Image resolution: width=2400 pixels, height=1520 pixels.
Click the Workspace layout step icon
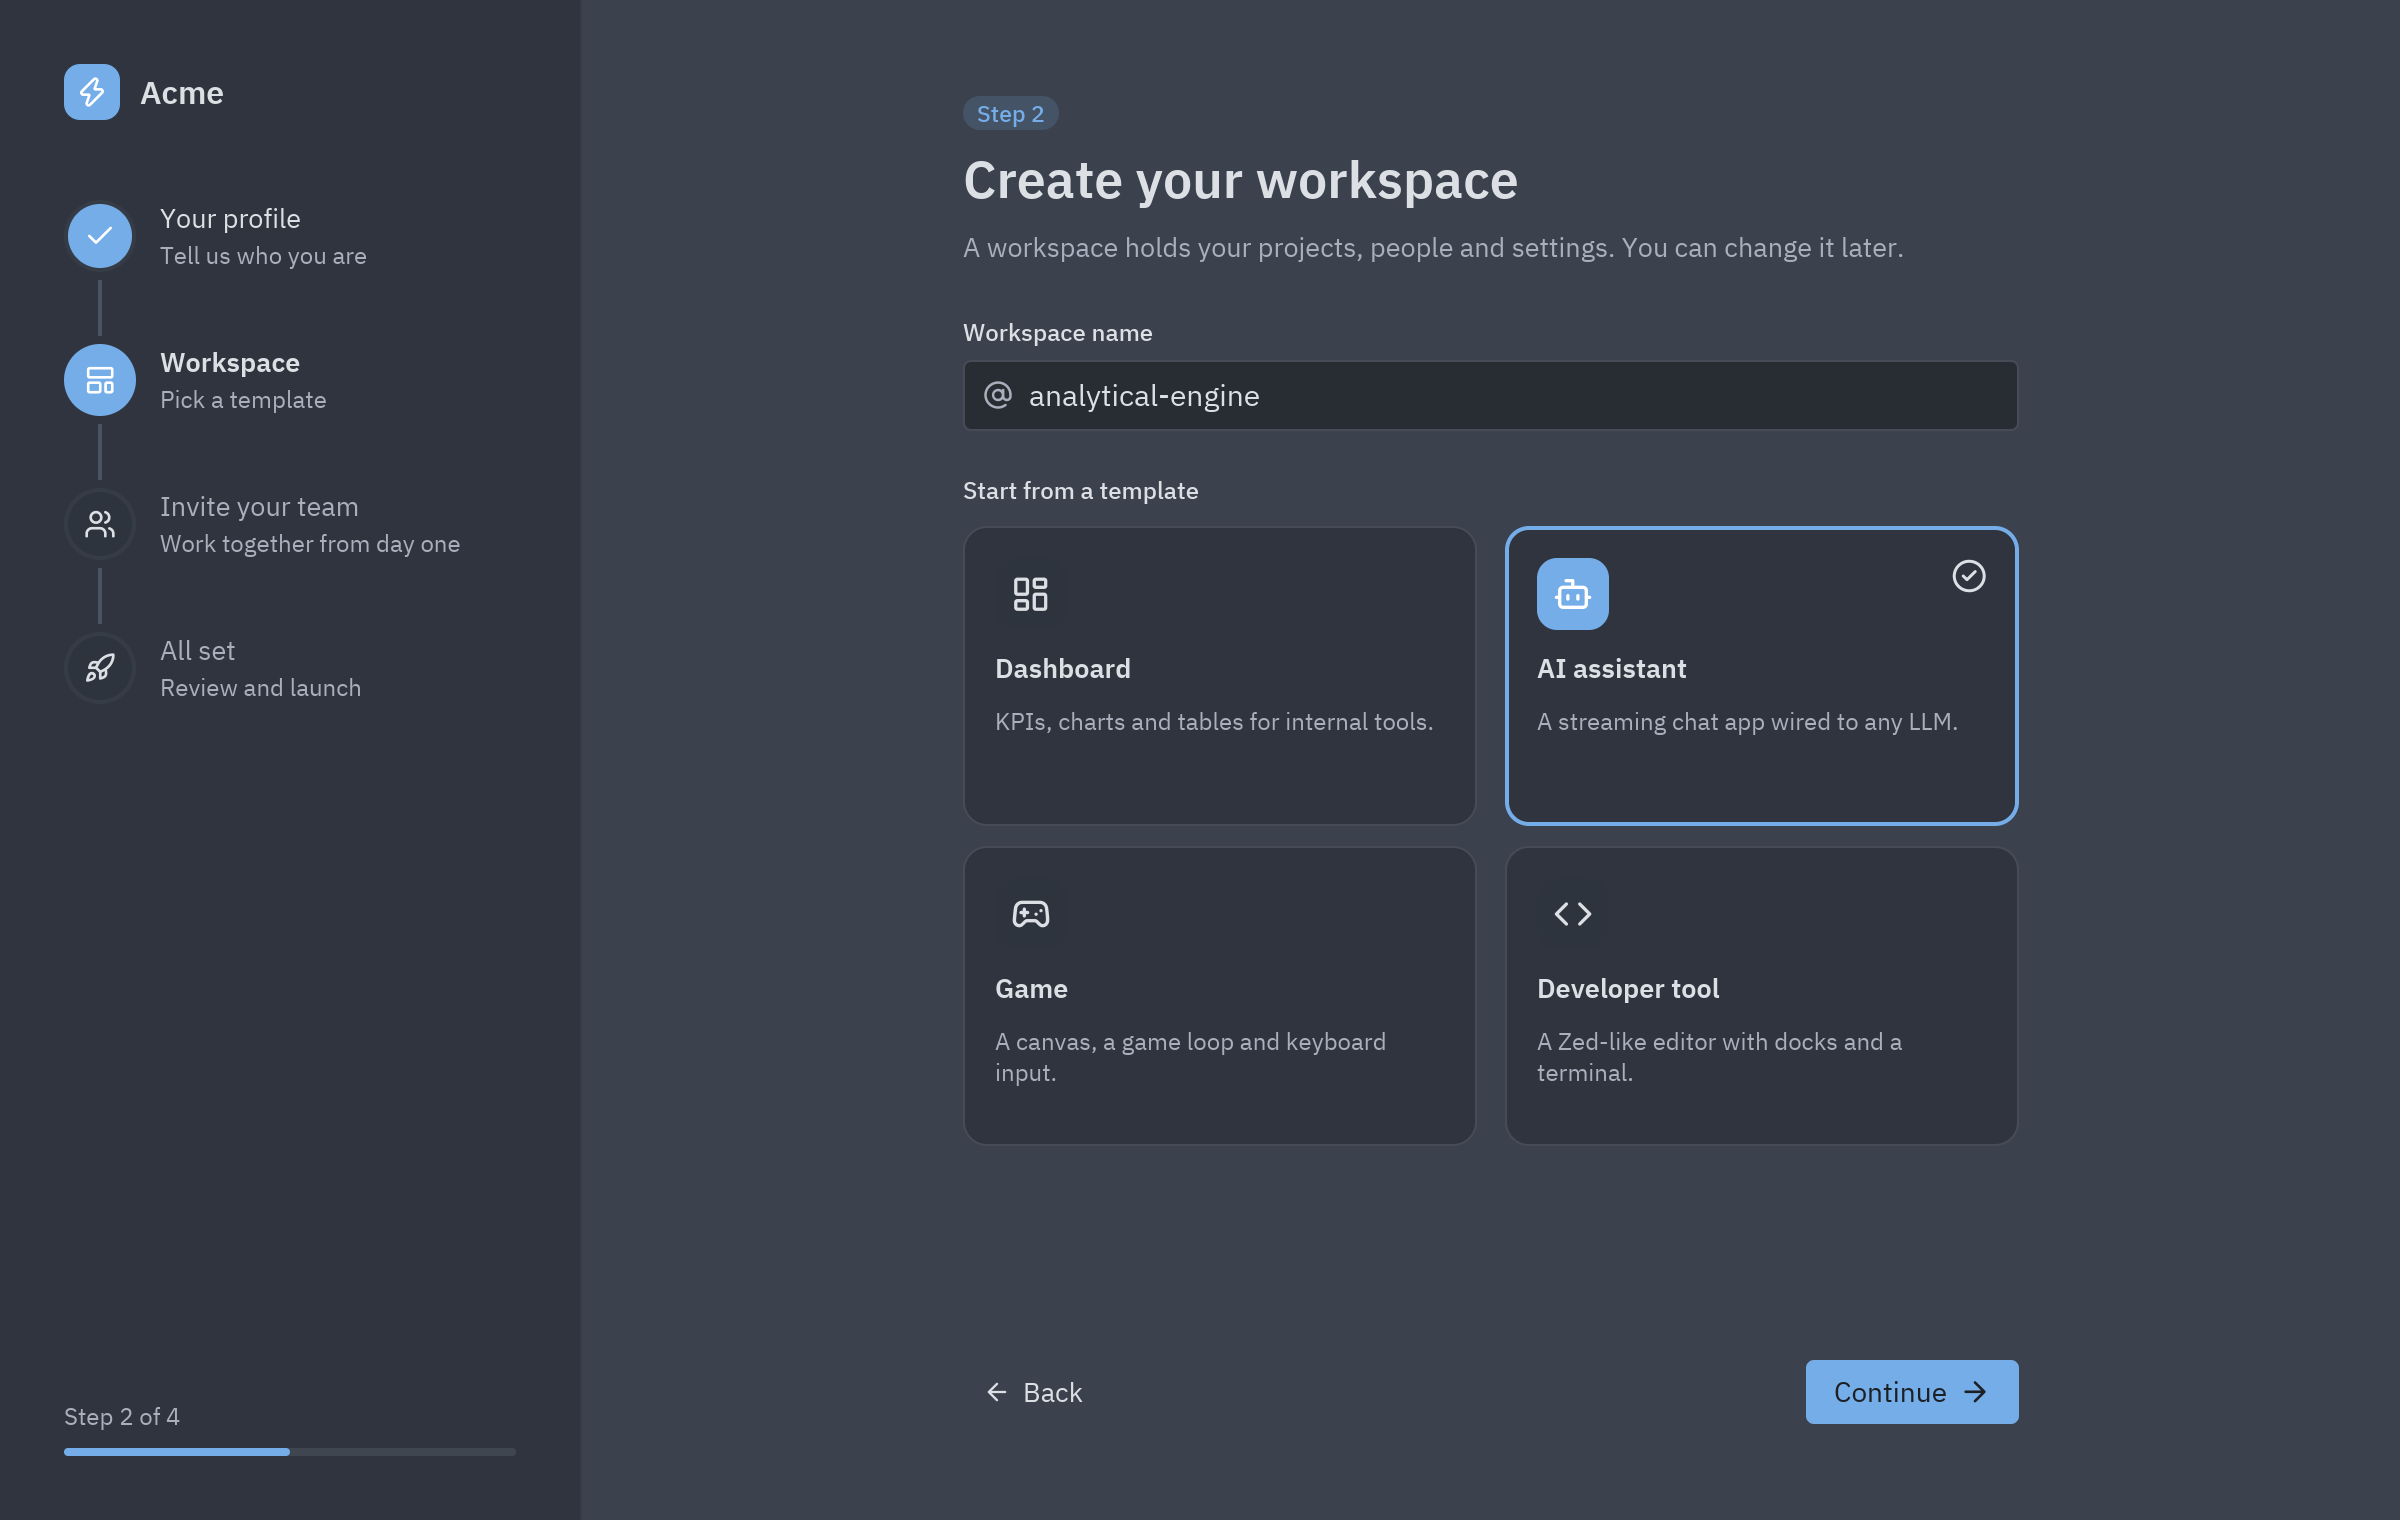100,380
